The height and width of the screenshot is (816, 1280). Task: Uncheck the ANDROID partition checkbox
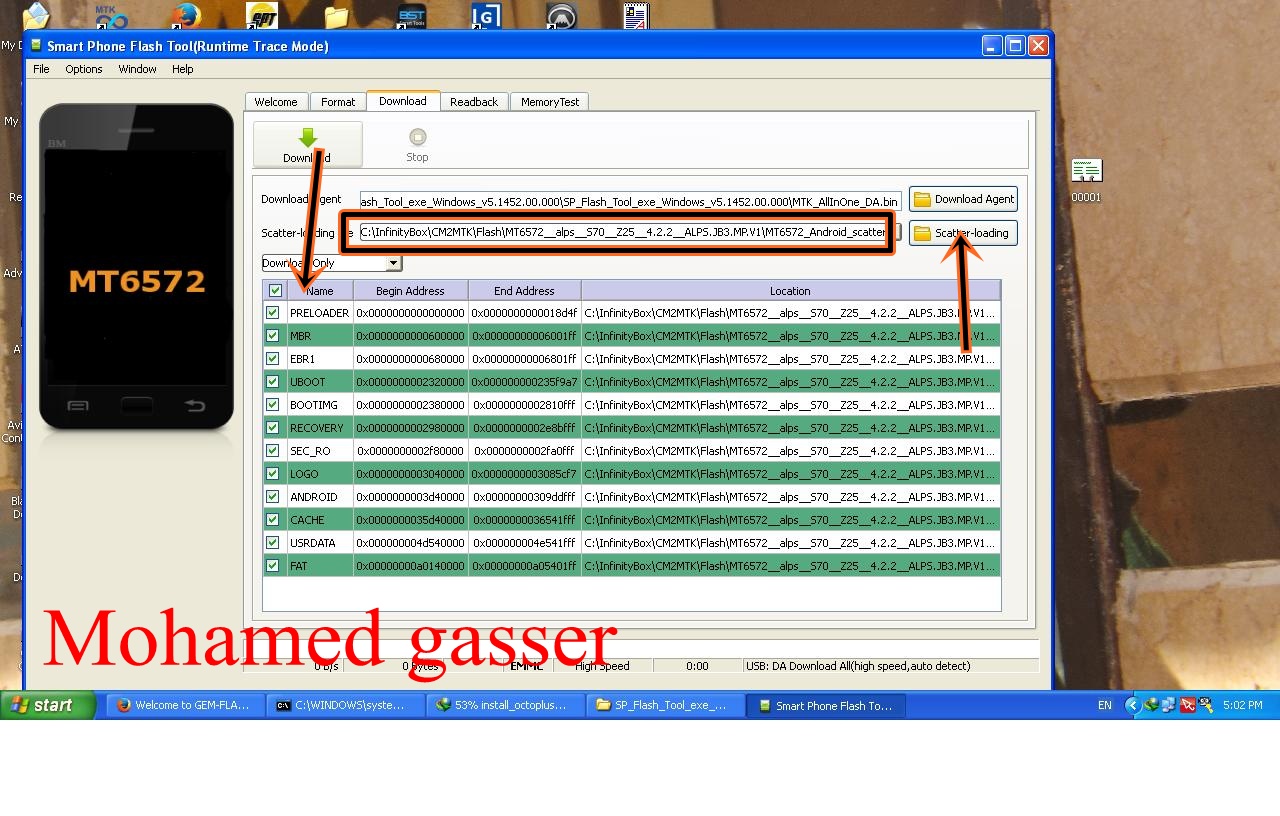[272, 497]
